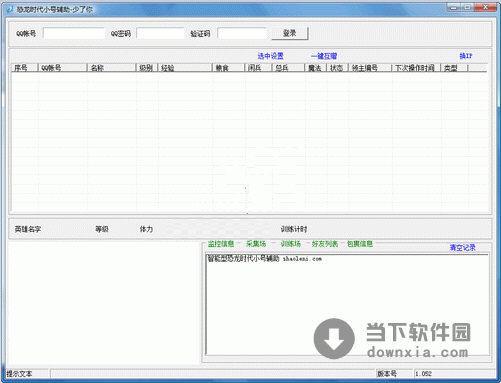Open the 包裹信息 tab
501x383 pixels.
pos(360,244)
